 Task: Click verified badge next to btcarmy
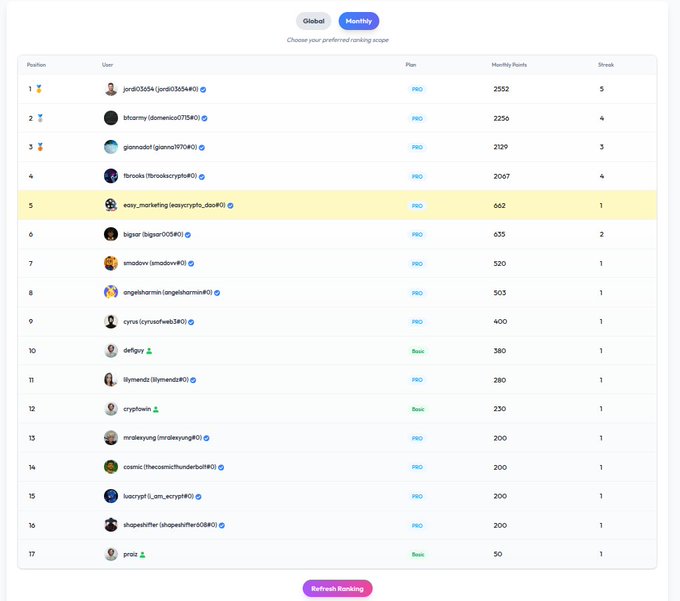[204, 118]
